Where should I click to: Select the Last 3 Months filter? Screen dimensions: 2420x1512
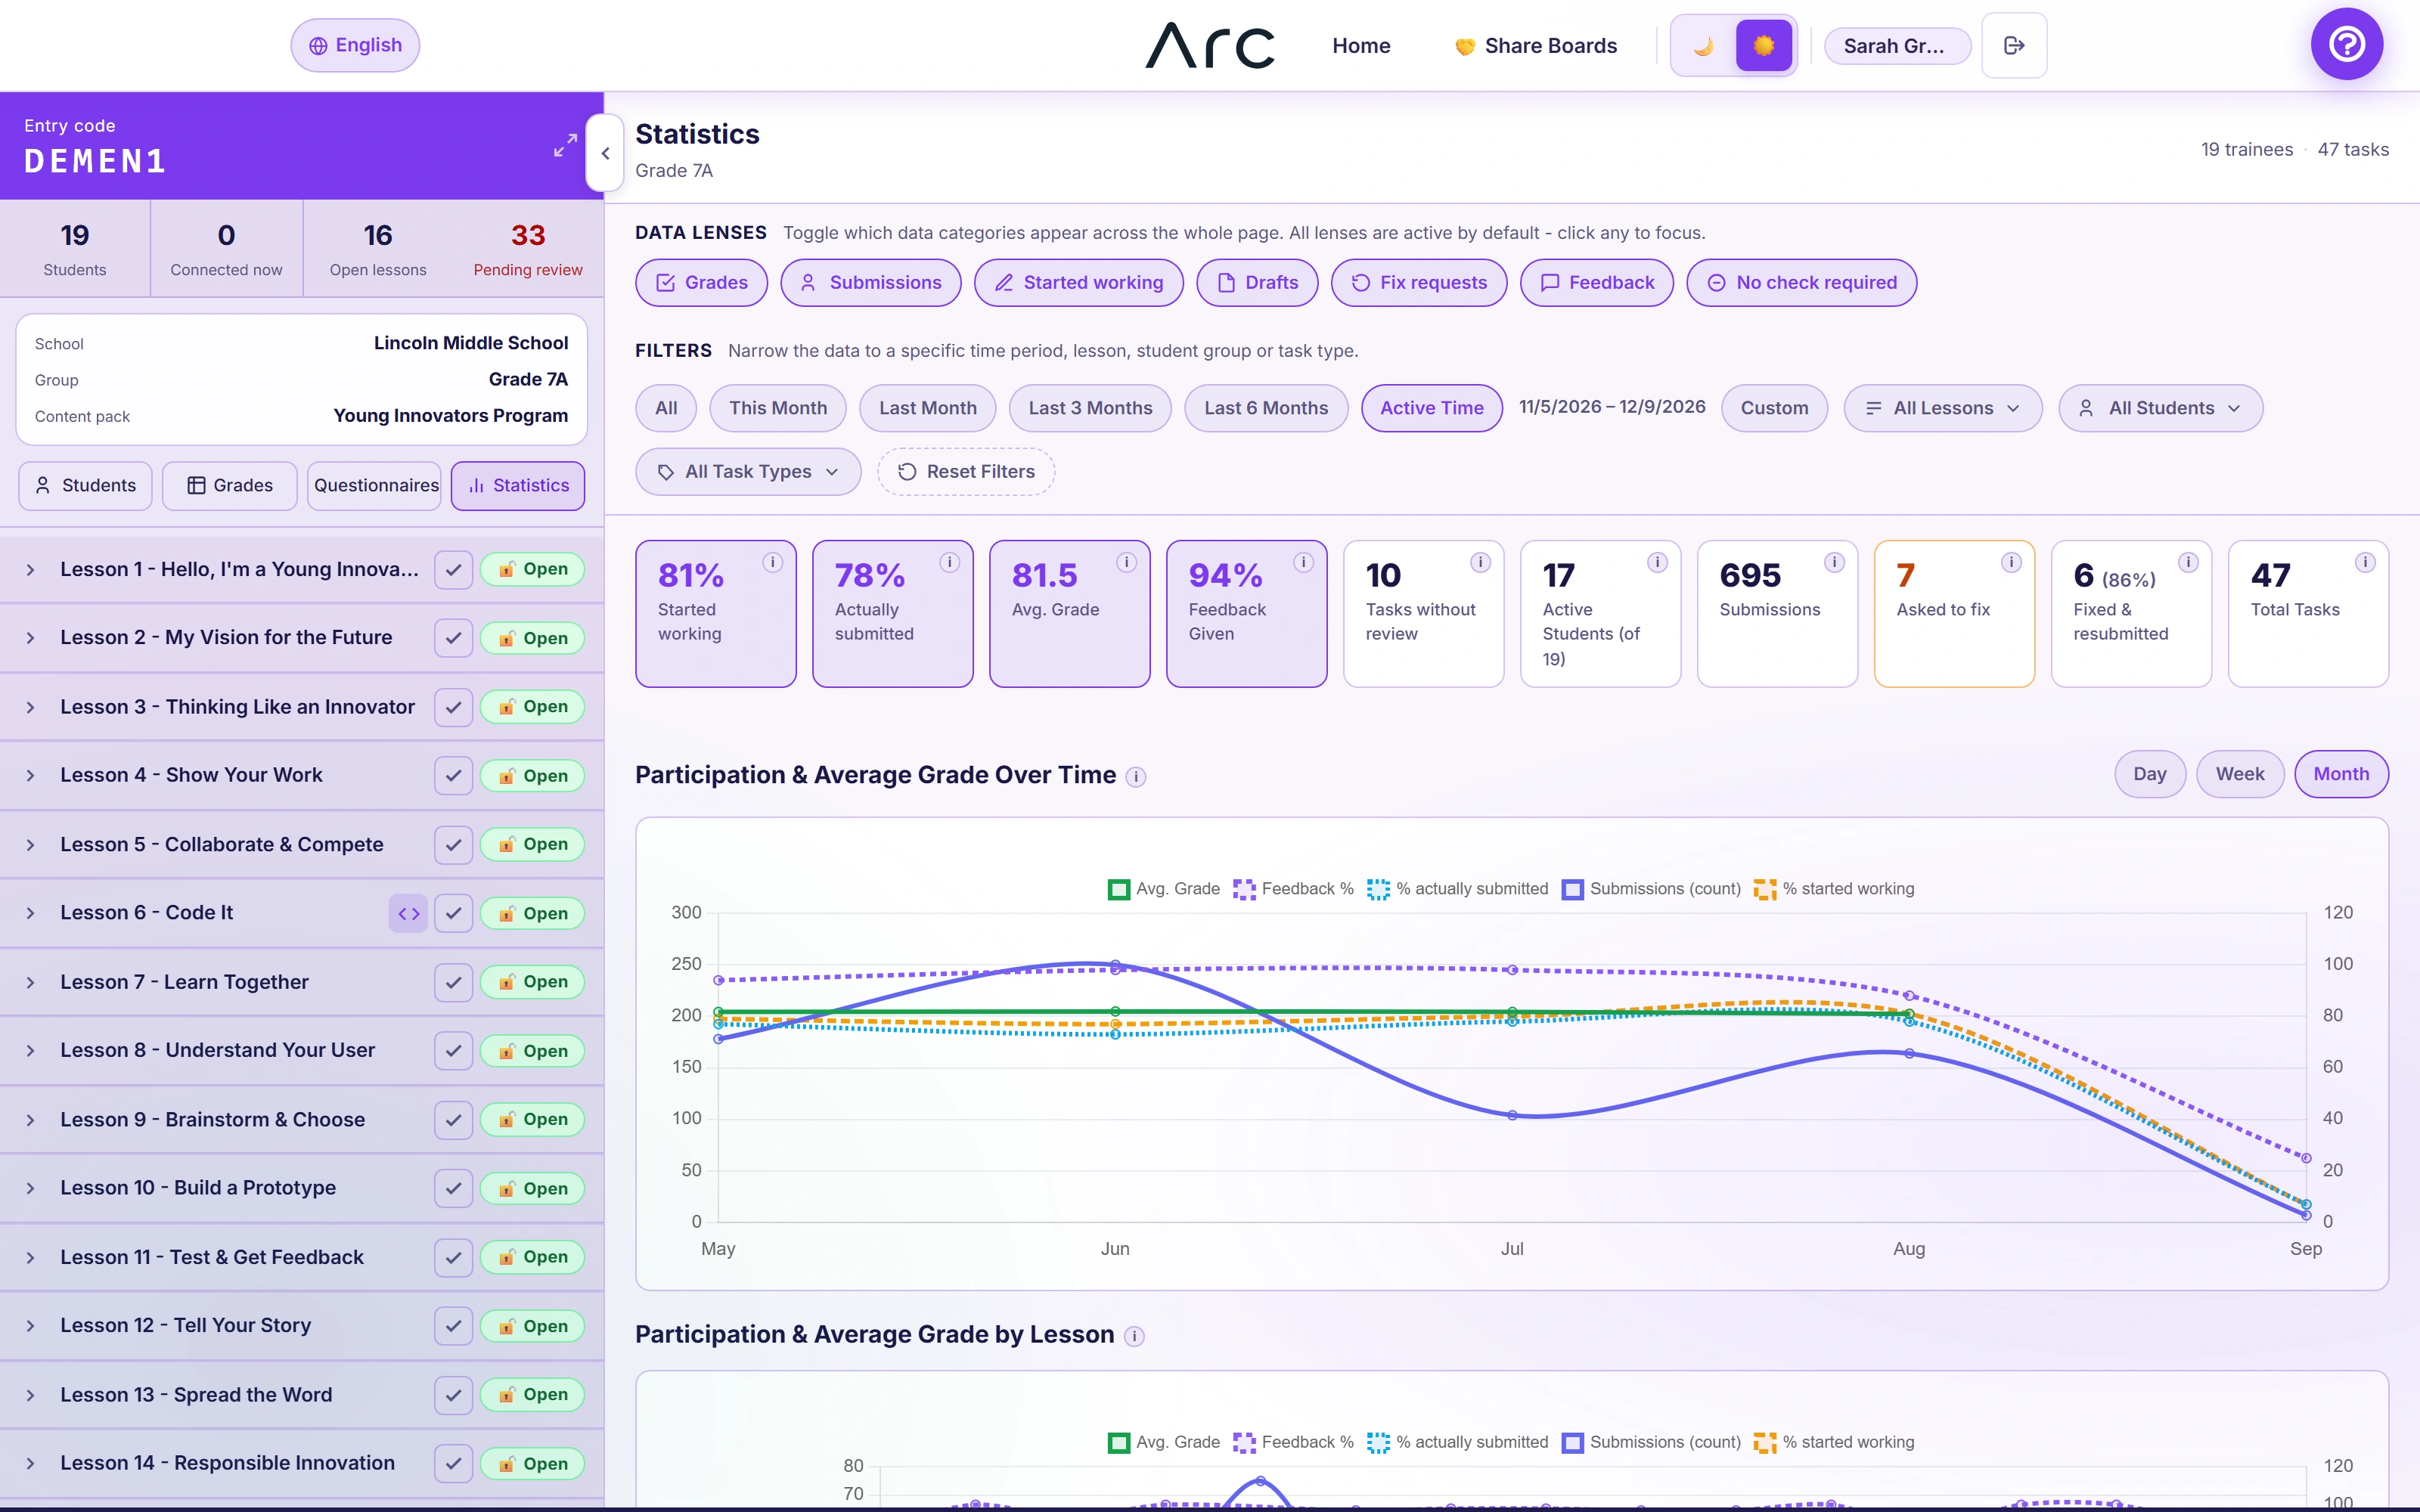(1090, 408)
